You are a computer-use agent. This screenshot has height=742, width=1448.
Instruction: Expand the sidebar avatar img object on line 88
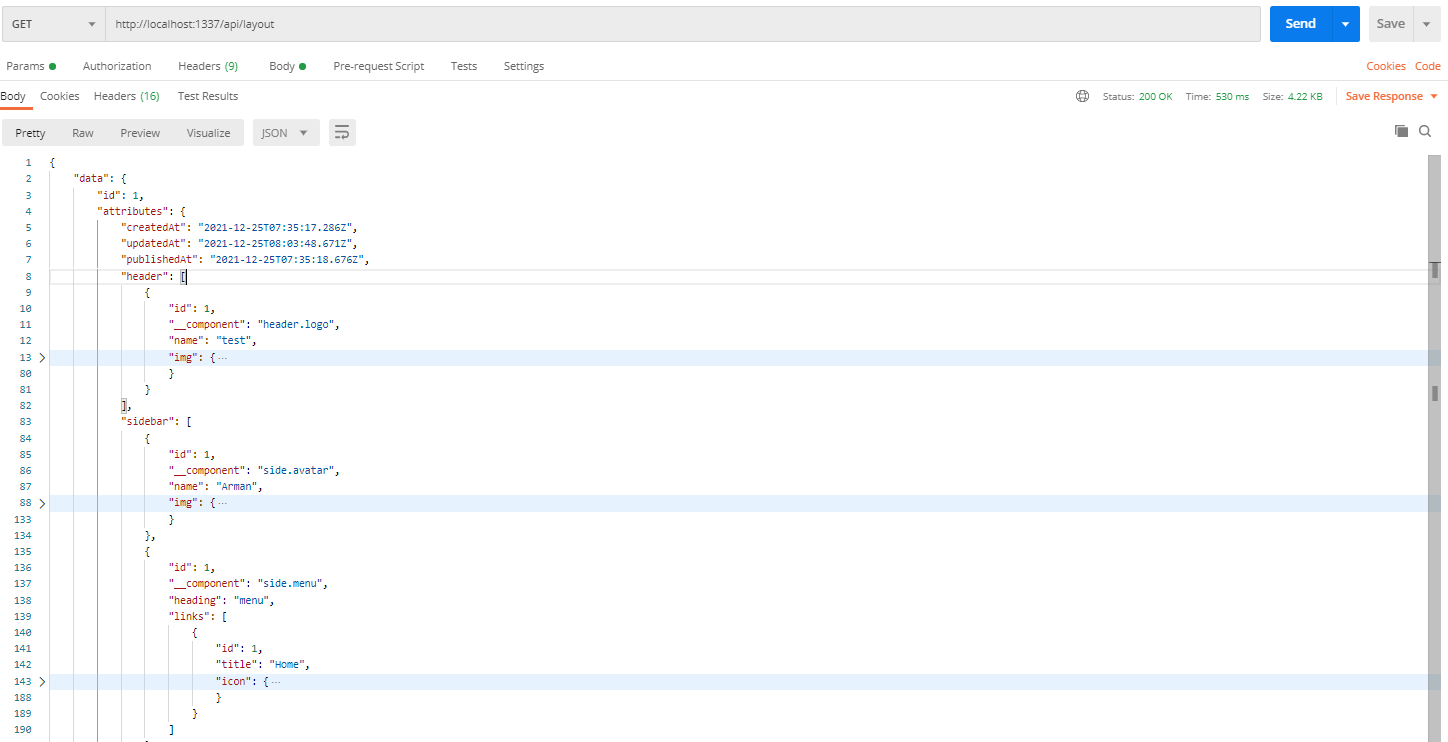pos(42,502)
